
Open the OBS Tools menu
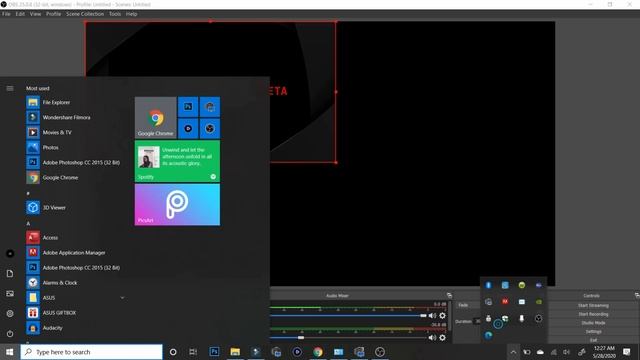click(x=115, y=14)
